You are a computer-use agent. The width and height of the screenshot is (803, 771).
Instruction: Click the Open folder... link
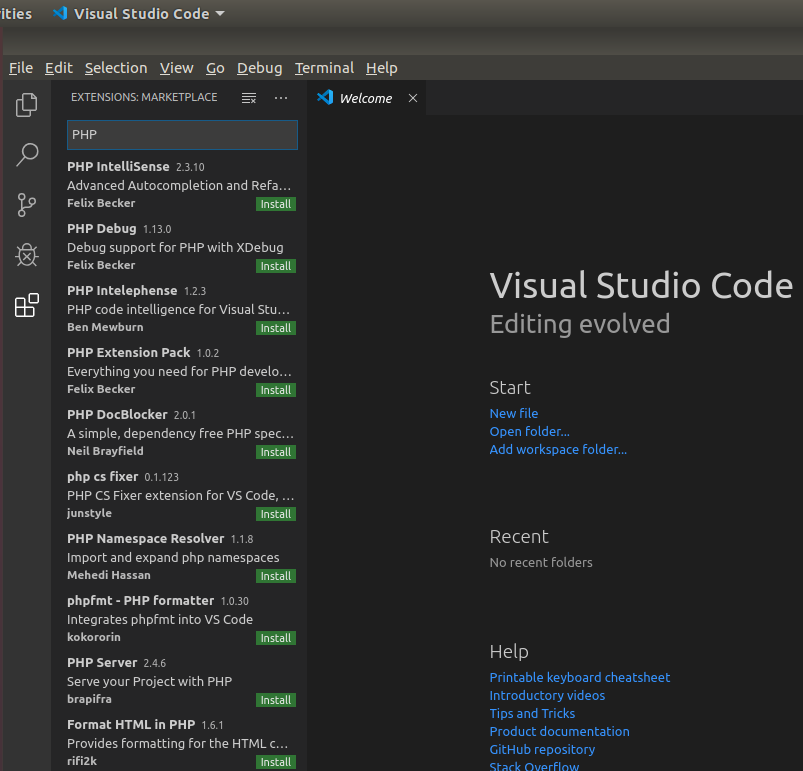[x=530, y=431]
